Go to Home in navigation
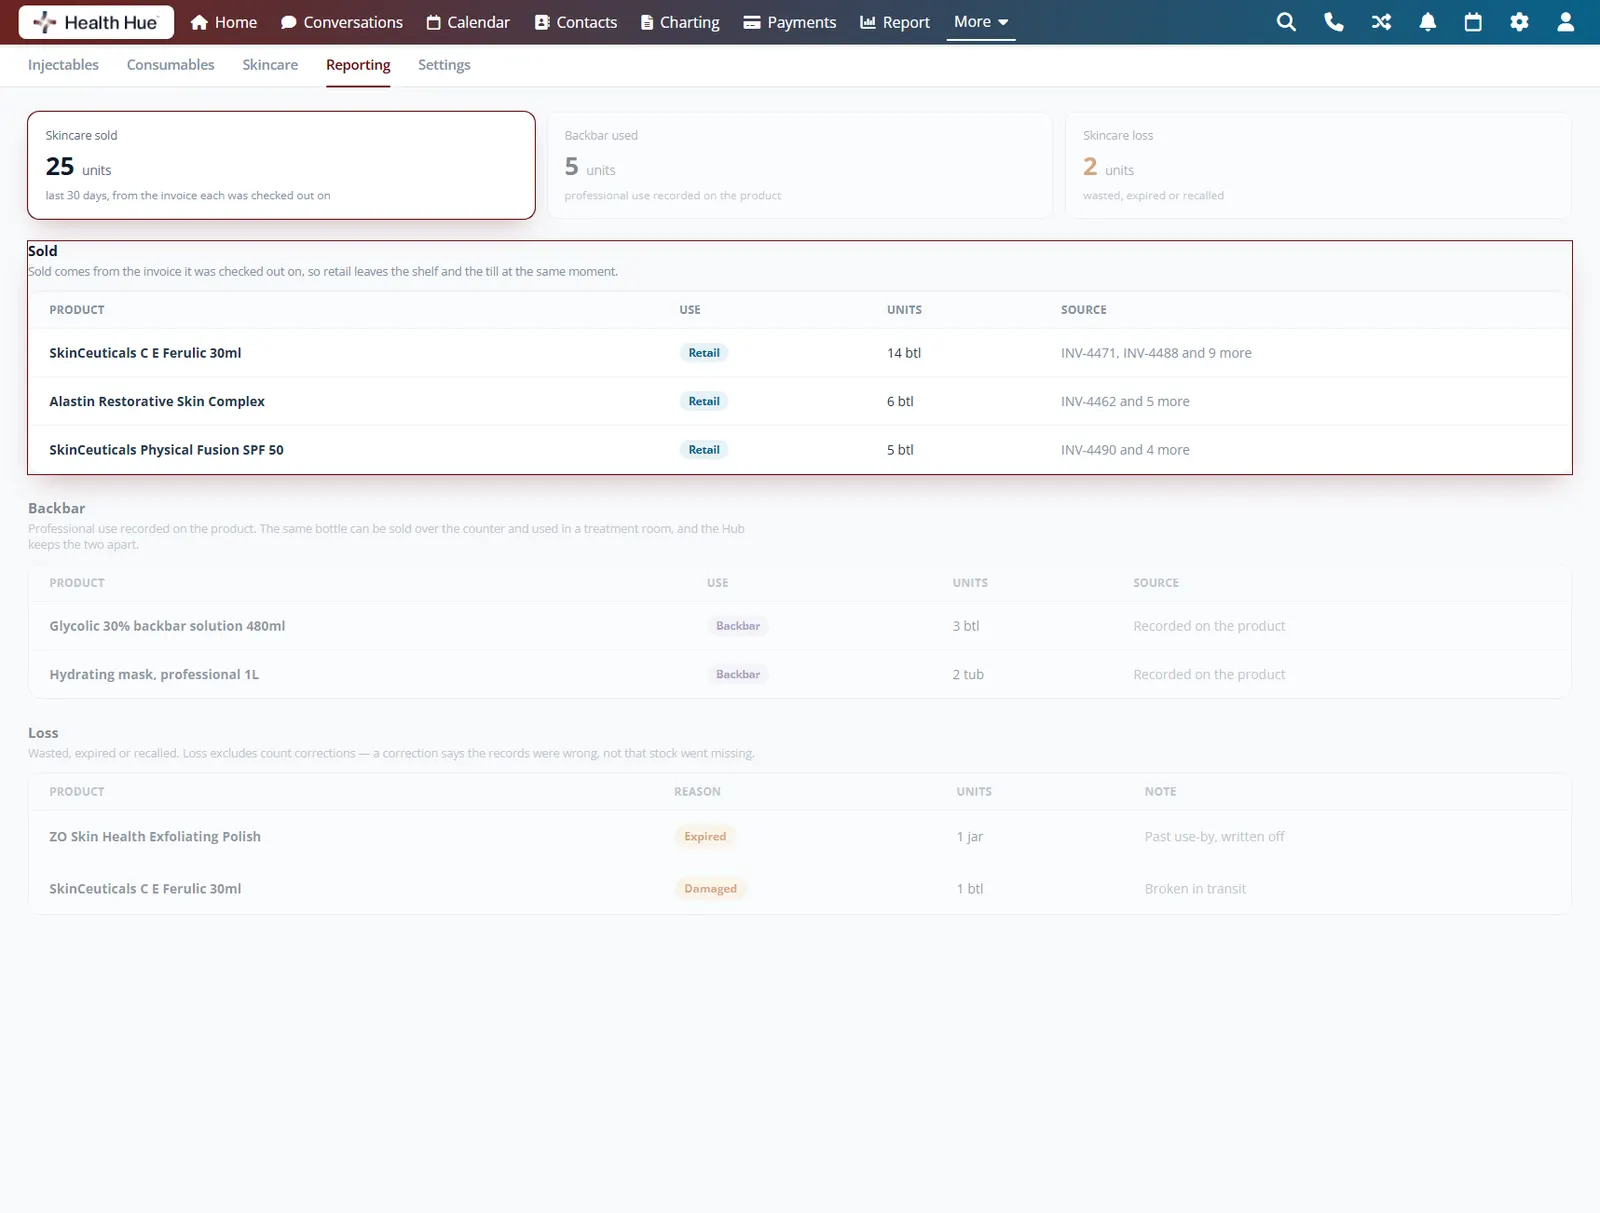1600x1213 pixels. [224, 22]
